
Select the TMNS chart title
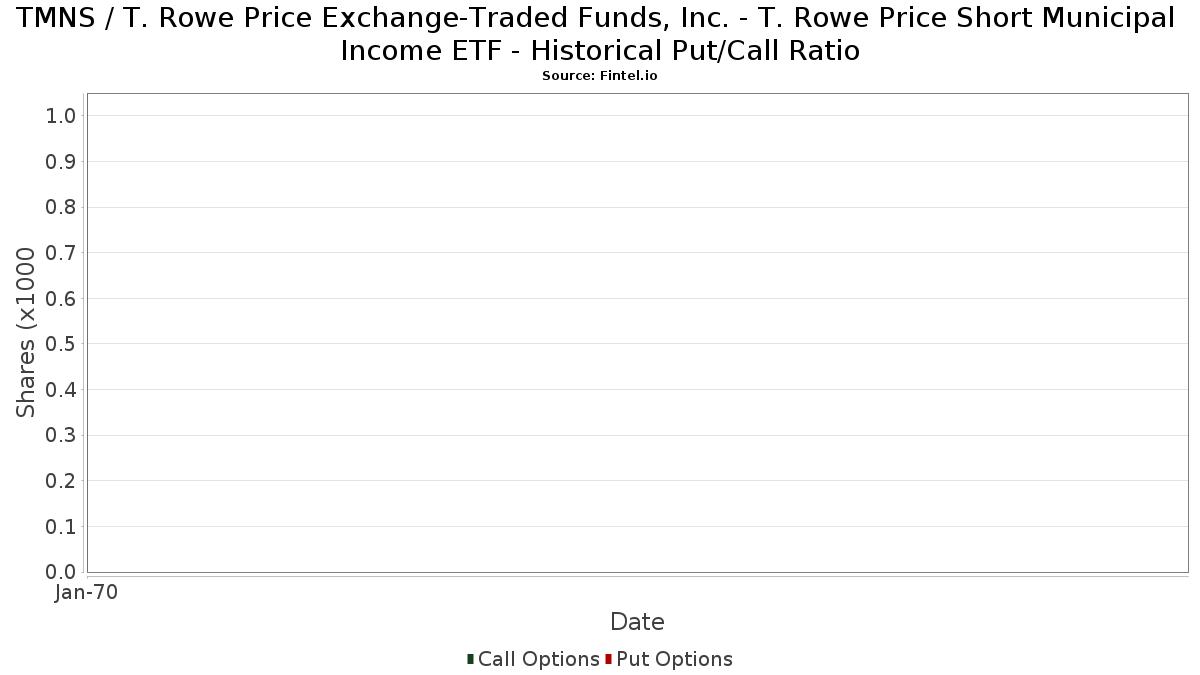coord(599,34)
